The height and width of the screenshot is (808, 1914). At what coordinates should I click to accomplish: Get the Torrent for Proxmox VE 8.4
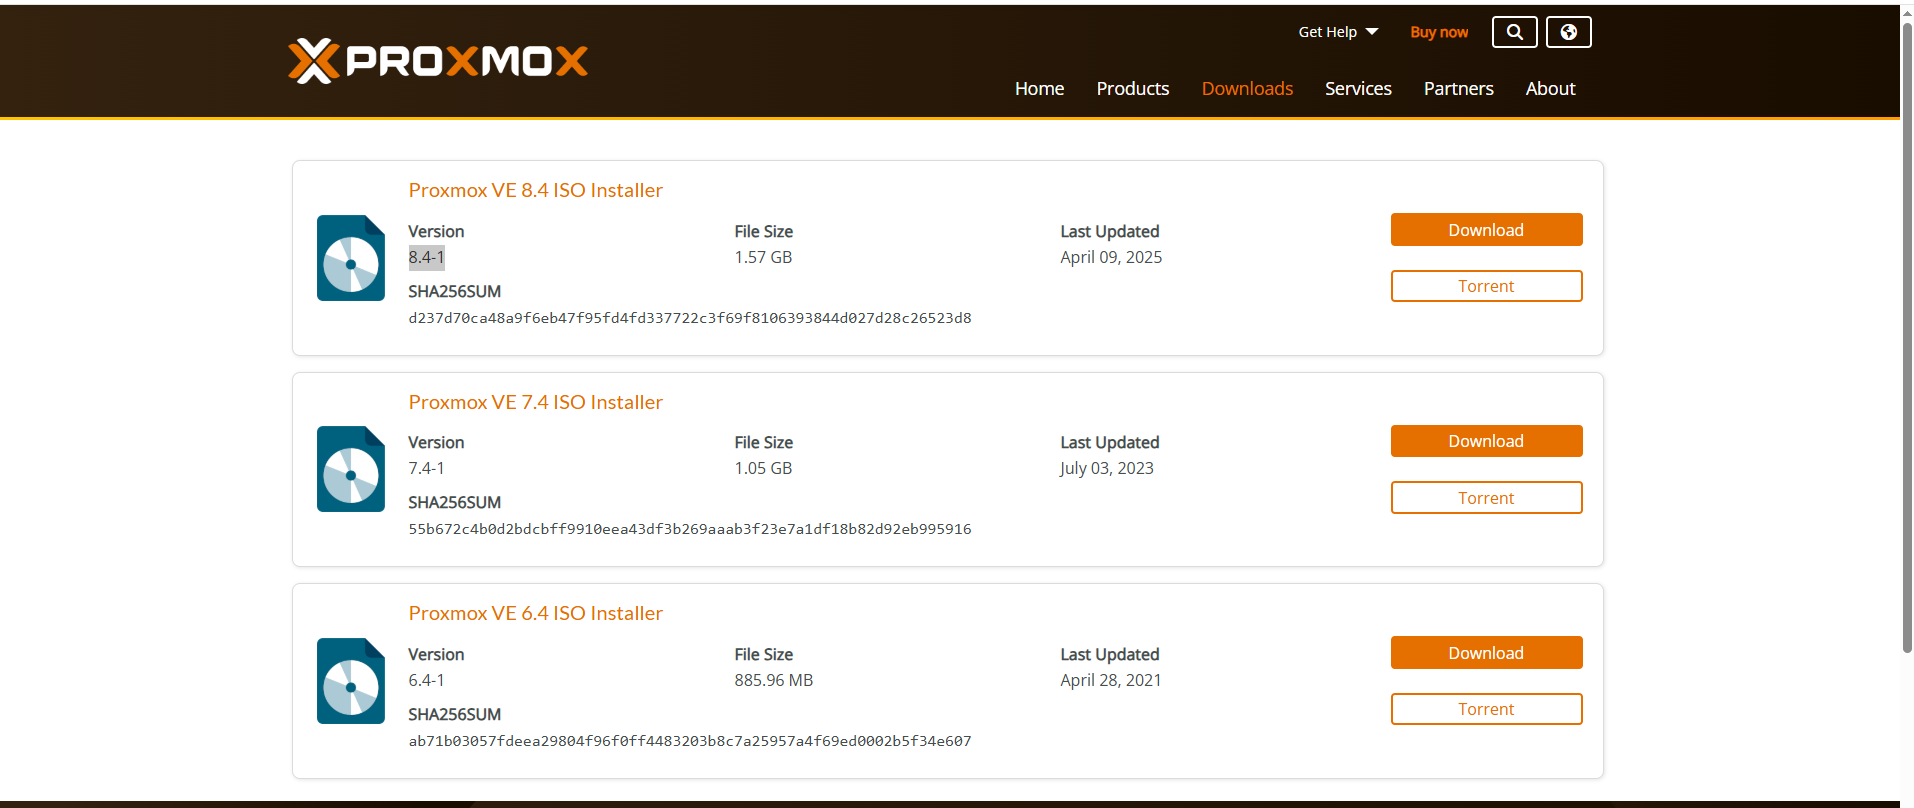tap(1487, 286)
